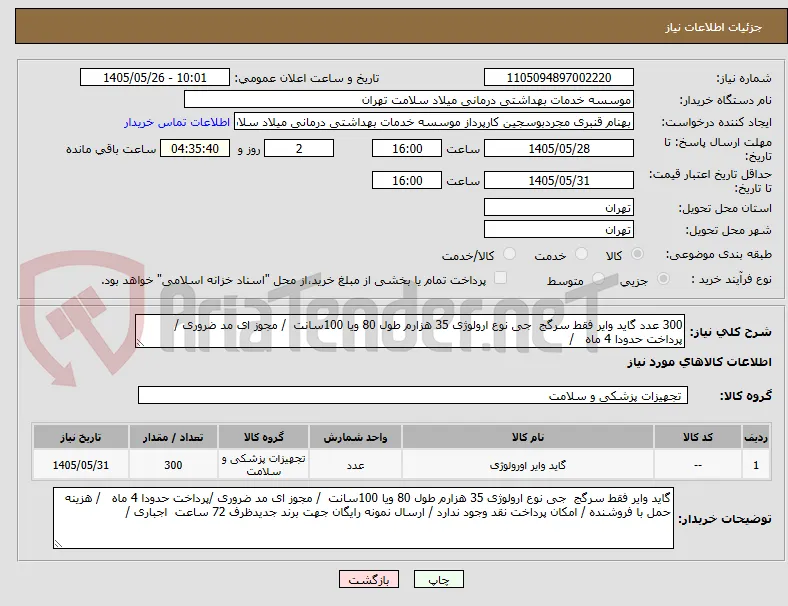Click the quantity cell showing 300
The image size is (788, 606).
(x=173, y=465)
